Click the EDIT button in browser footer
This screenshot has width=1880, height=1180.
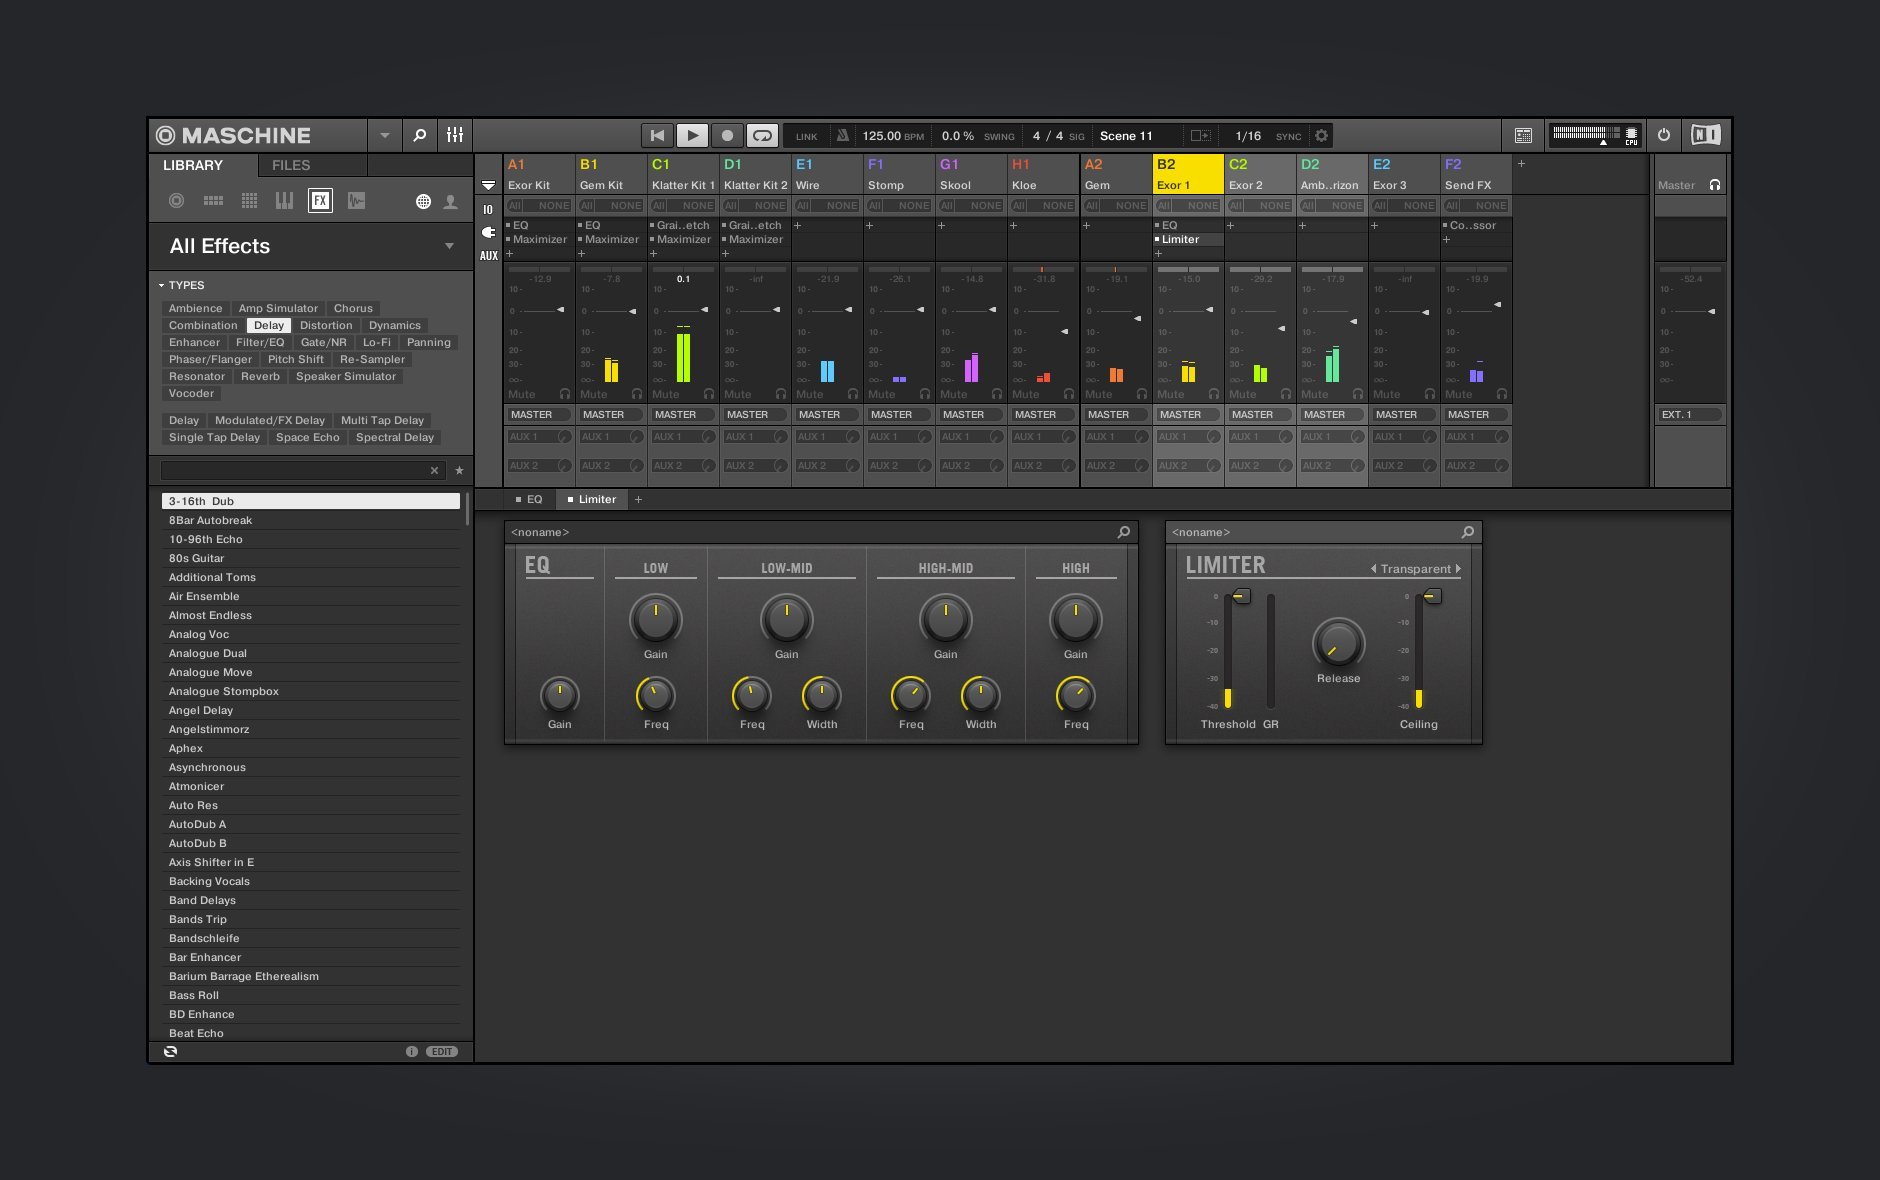442,1052
